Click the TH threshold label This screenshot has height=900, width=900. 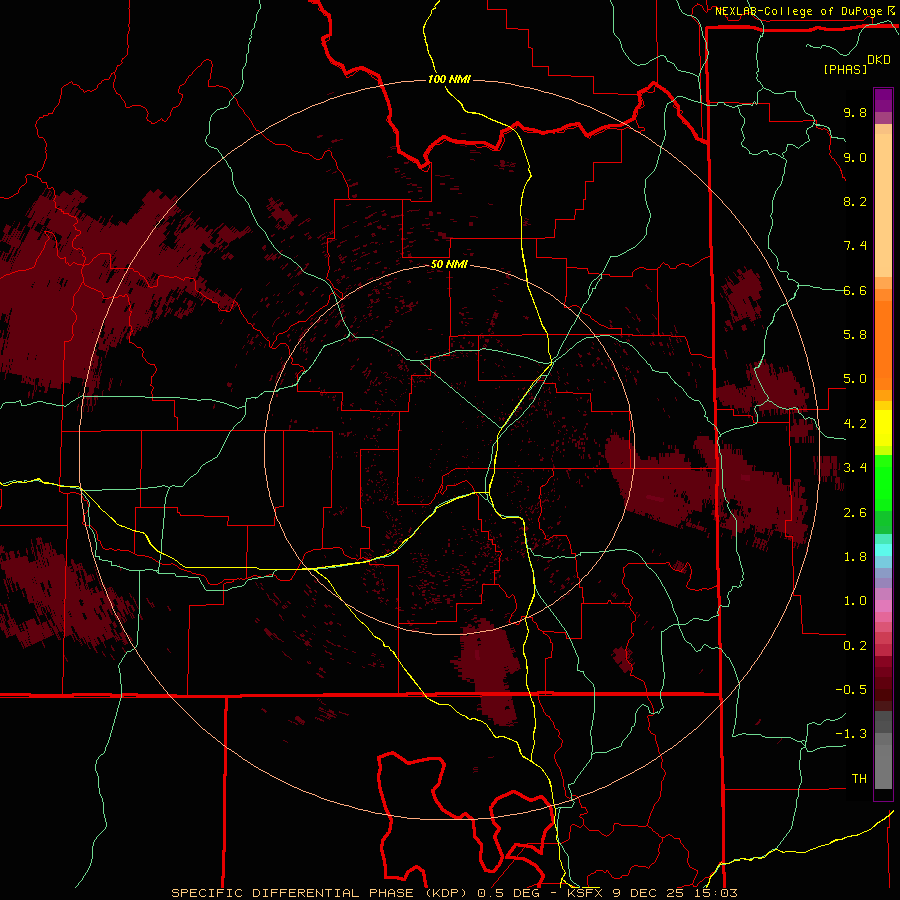(x=859, y=779)
